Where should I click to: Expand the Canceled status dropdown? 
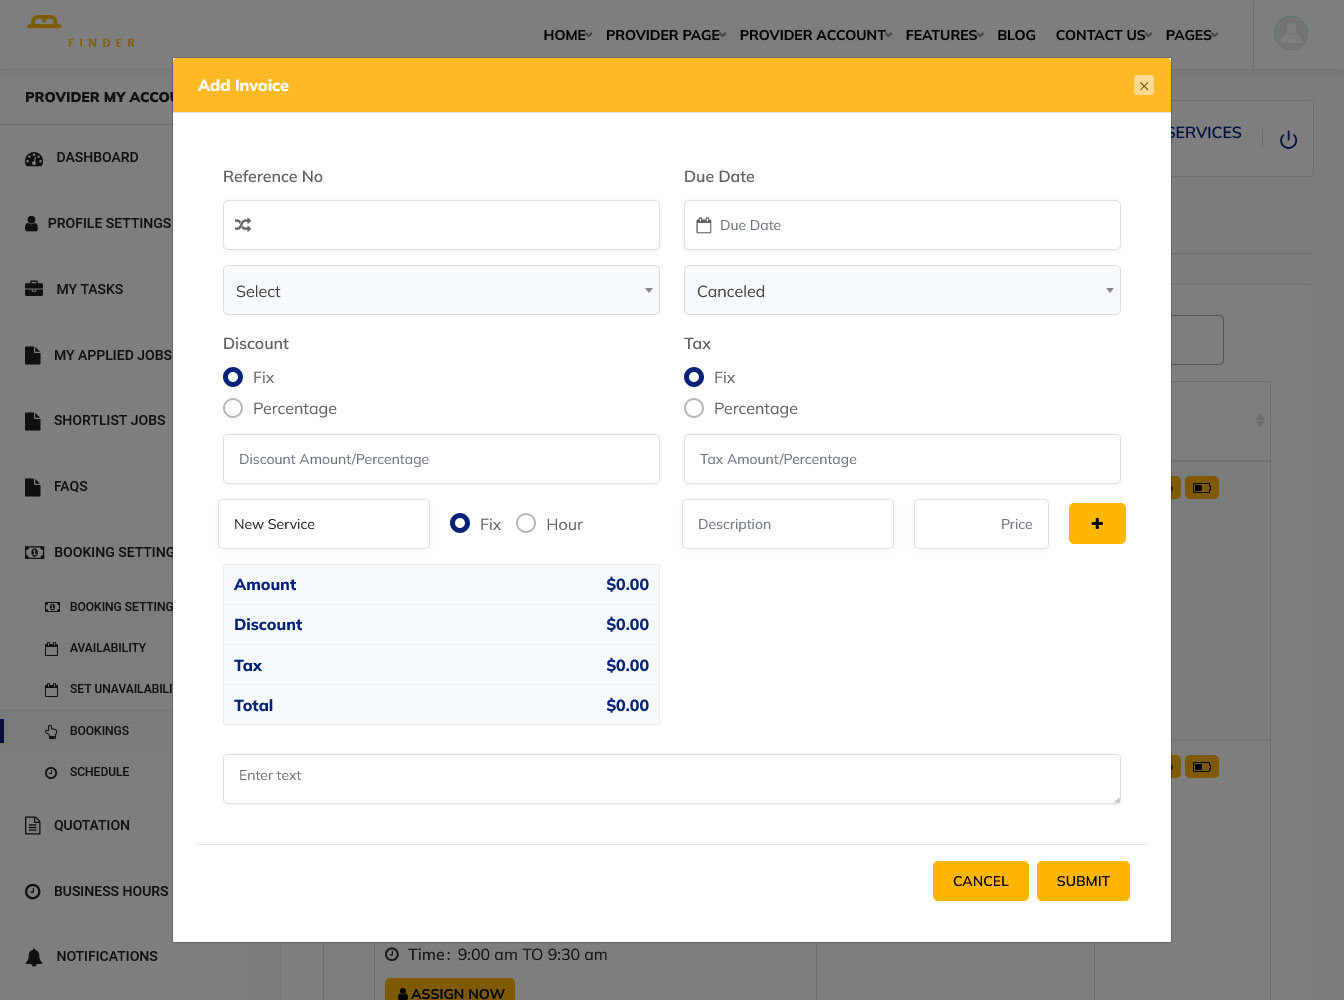(901, 291)
